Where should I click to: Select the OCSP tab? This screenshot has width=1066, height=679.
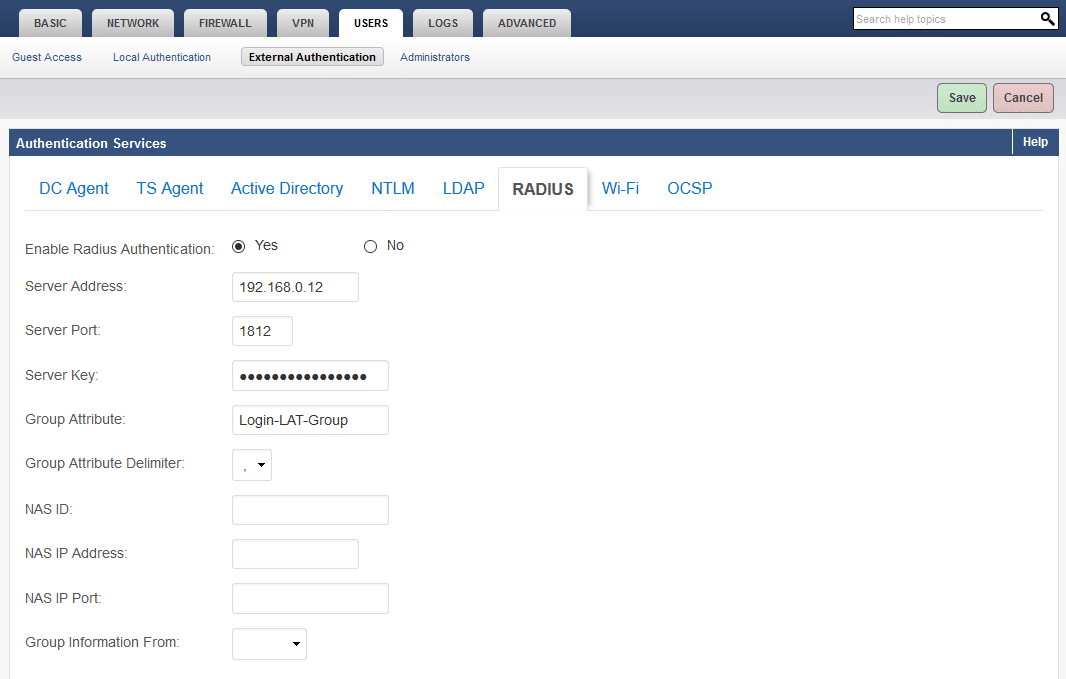pyautogui.click(x=689, y=188)
